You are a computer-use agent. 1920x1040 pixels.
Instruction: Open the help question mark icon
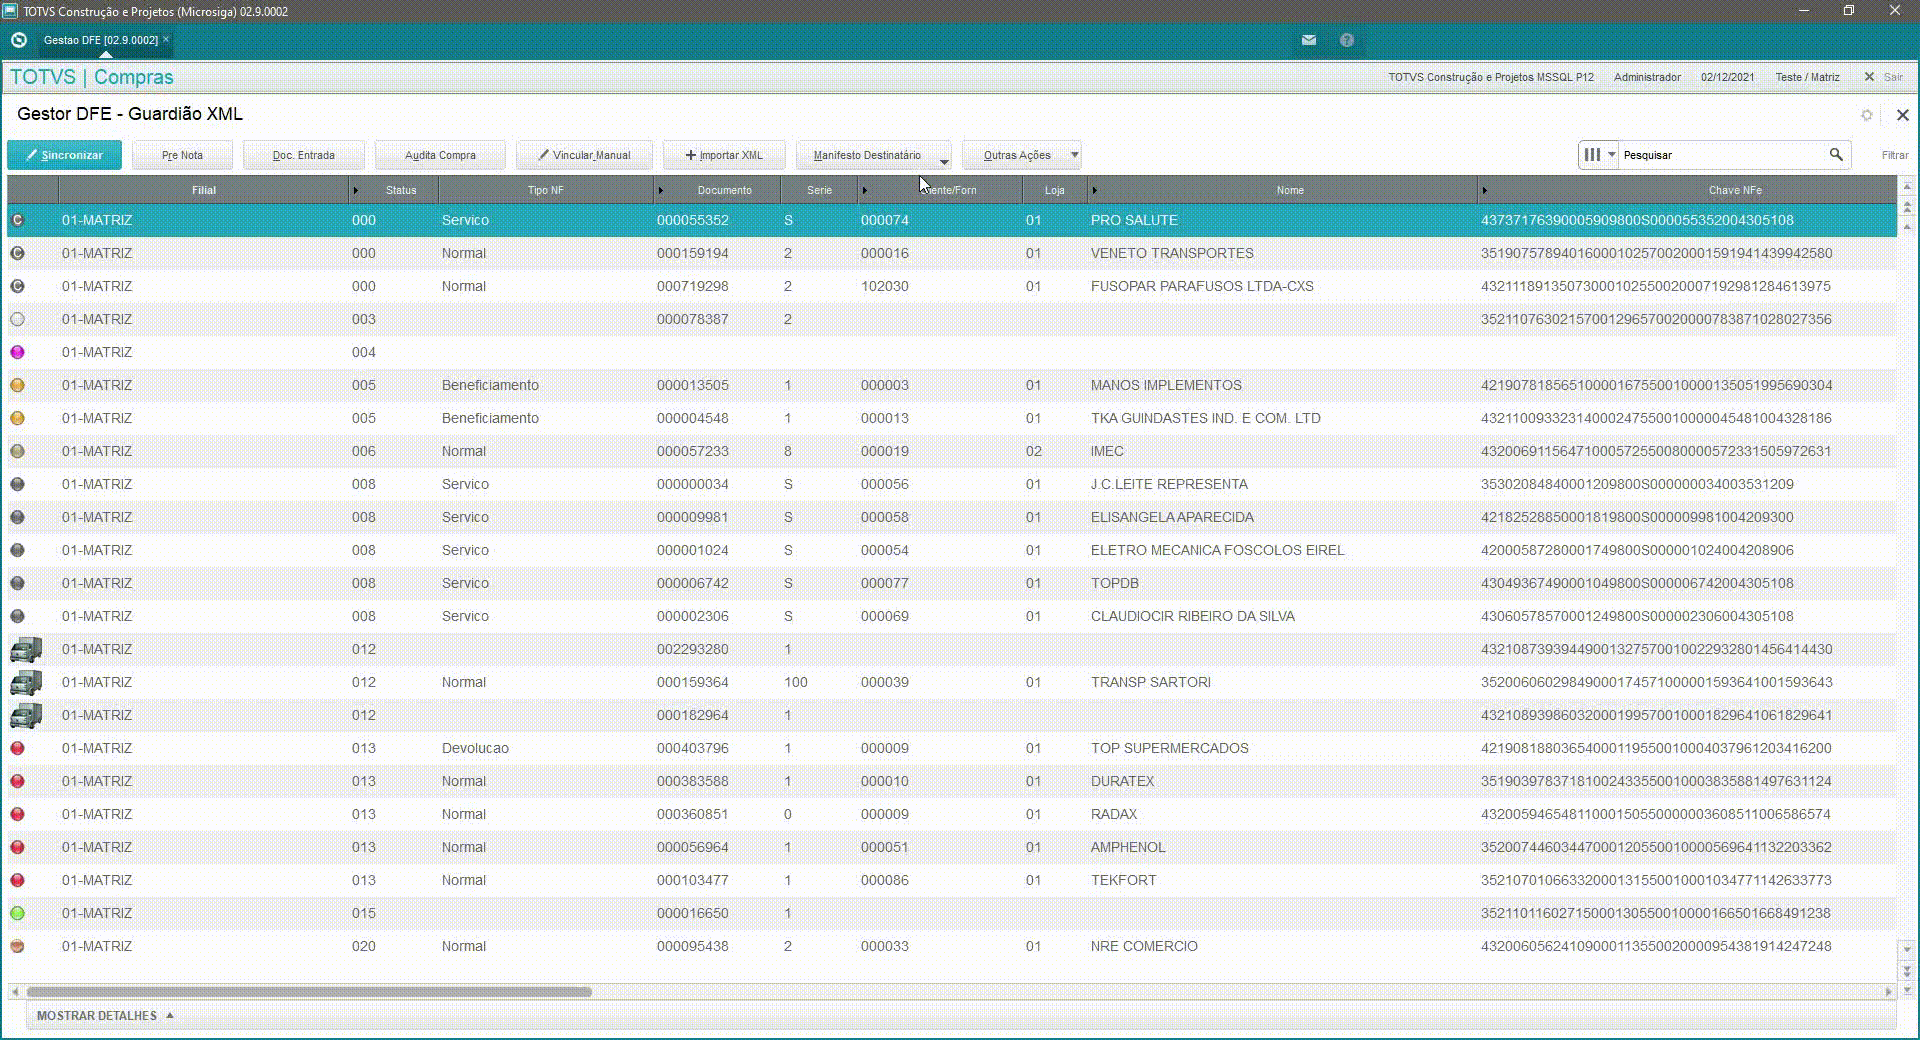[1347, 40]
